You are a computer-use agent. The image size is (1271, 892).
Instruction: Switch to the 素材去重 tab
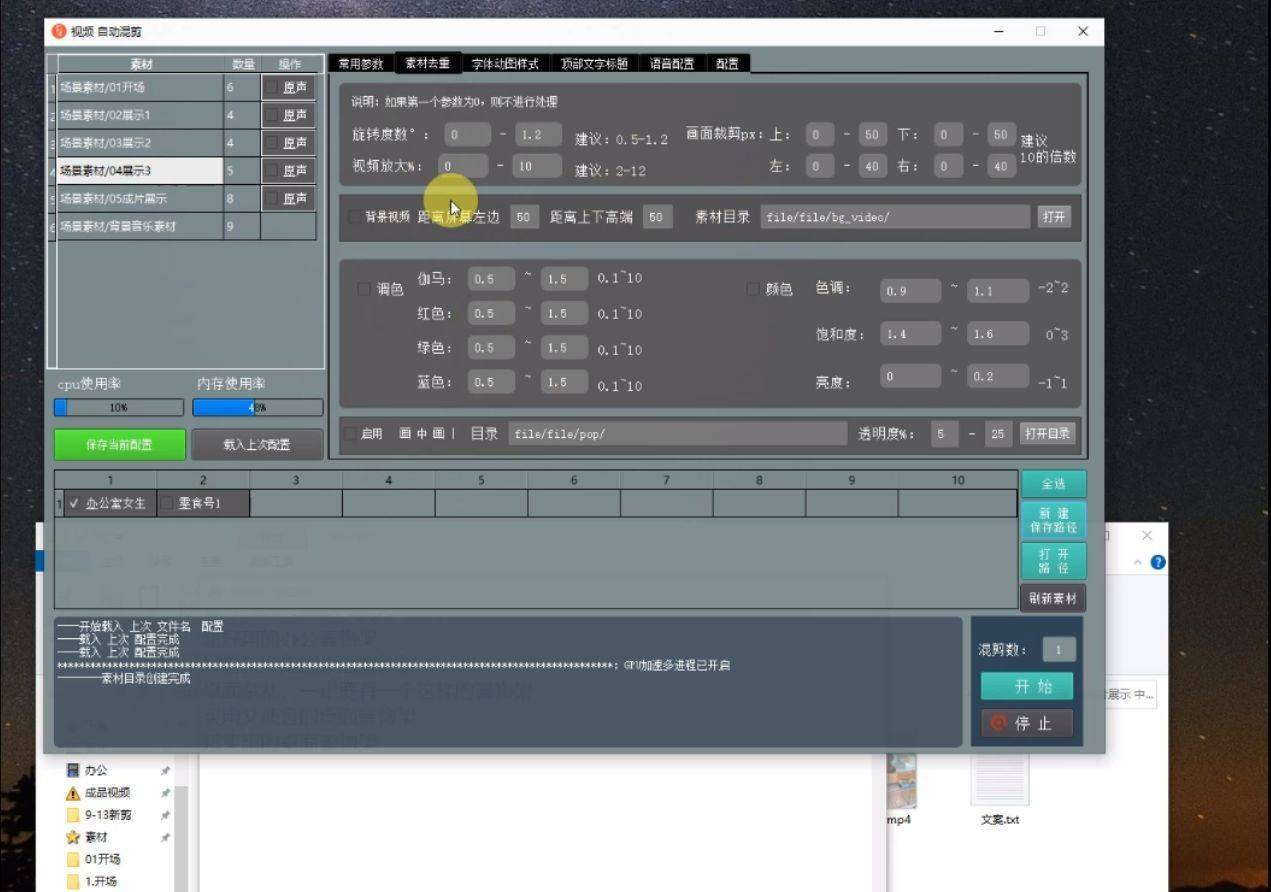coord(427,63)
